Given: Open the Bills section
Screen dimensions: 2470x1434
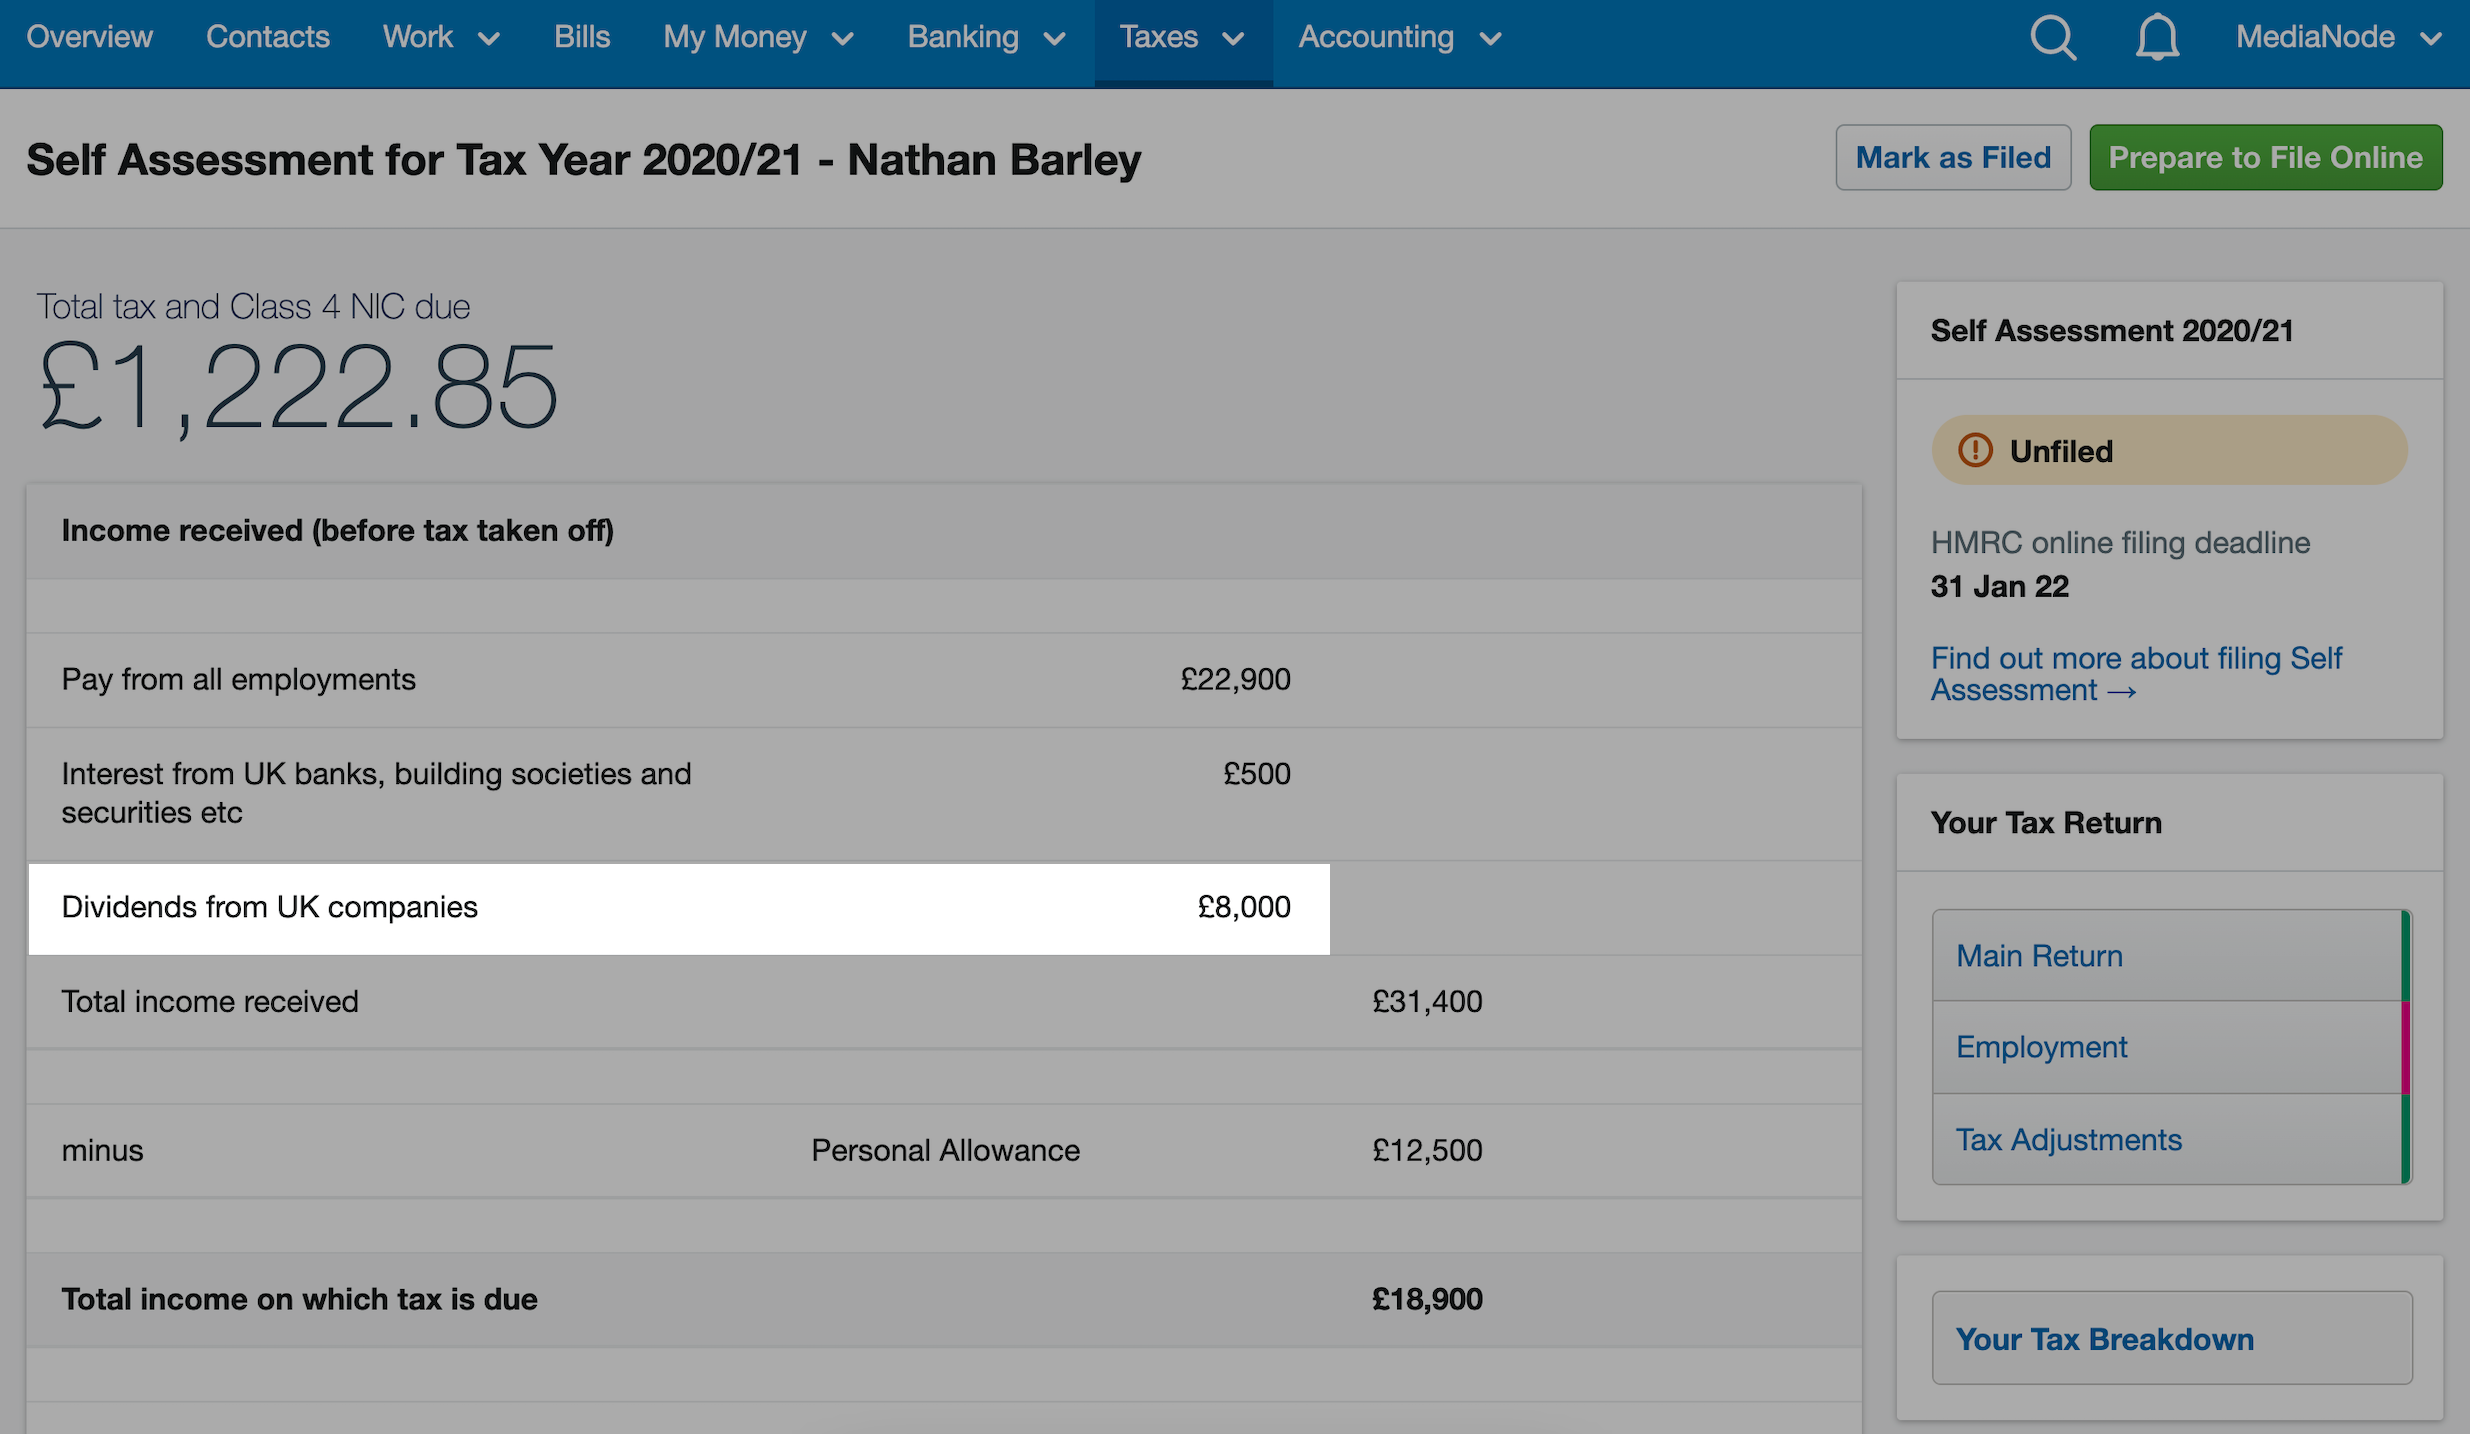Looking at the screenshot, I should coord(582,37).
